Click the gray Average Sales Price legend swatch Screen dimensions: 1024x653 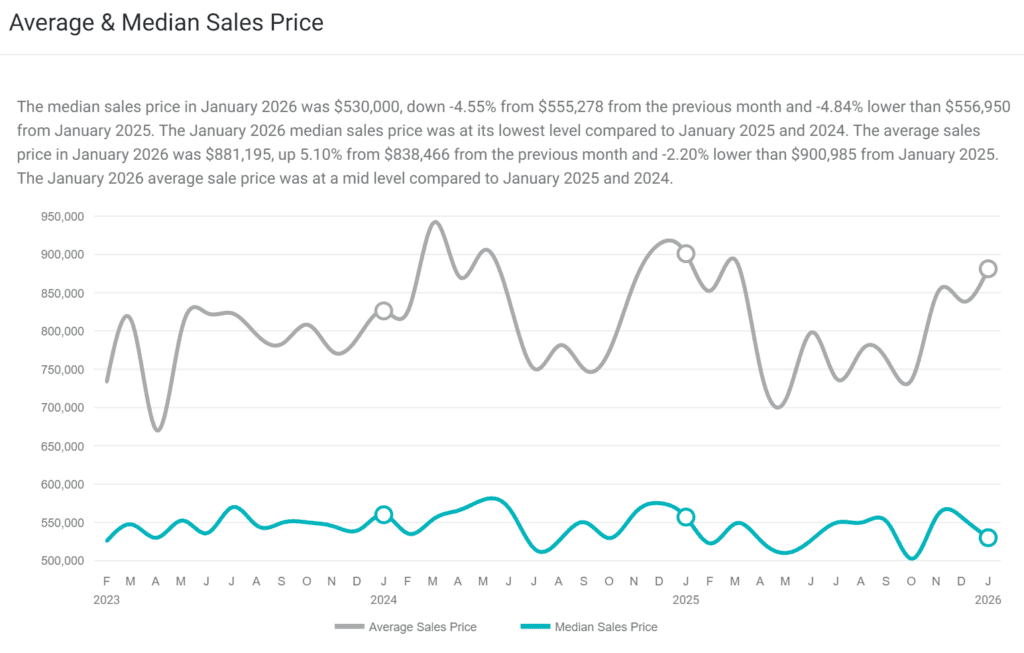tap(349, 627)
